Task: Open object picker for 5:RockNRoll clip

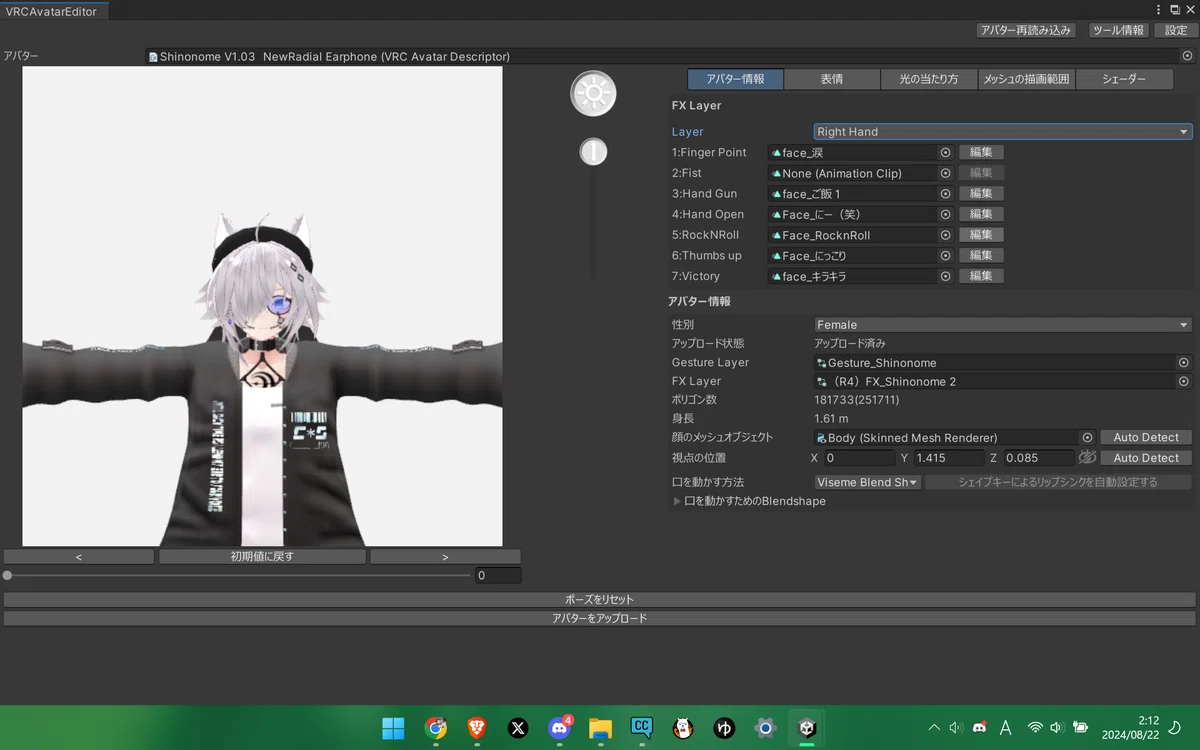Action: pos(945,235)
